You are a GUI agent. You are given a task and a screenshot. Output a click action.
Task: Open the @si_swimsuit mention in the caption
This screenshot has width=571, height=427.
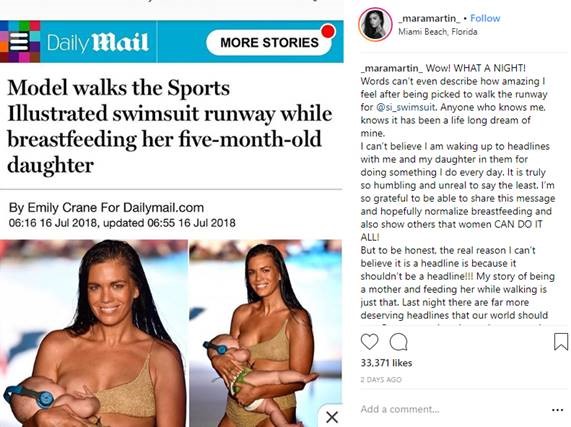tap(405, 107)
